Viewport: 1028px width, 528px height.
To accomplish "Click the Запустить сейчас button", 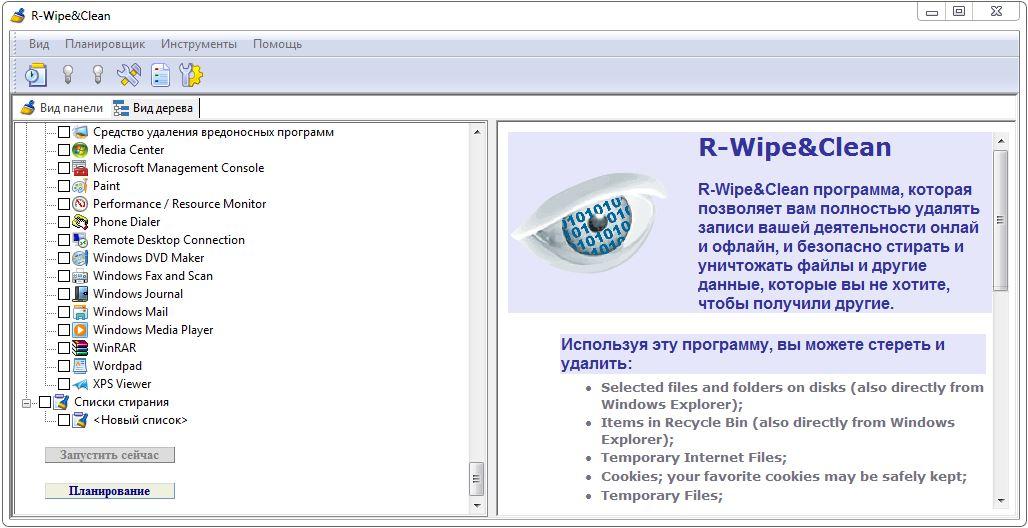I will (x=110, y=455).
